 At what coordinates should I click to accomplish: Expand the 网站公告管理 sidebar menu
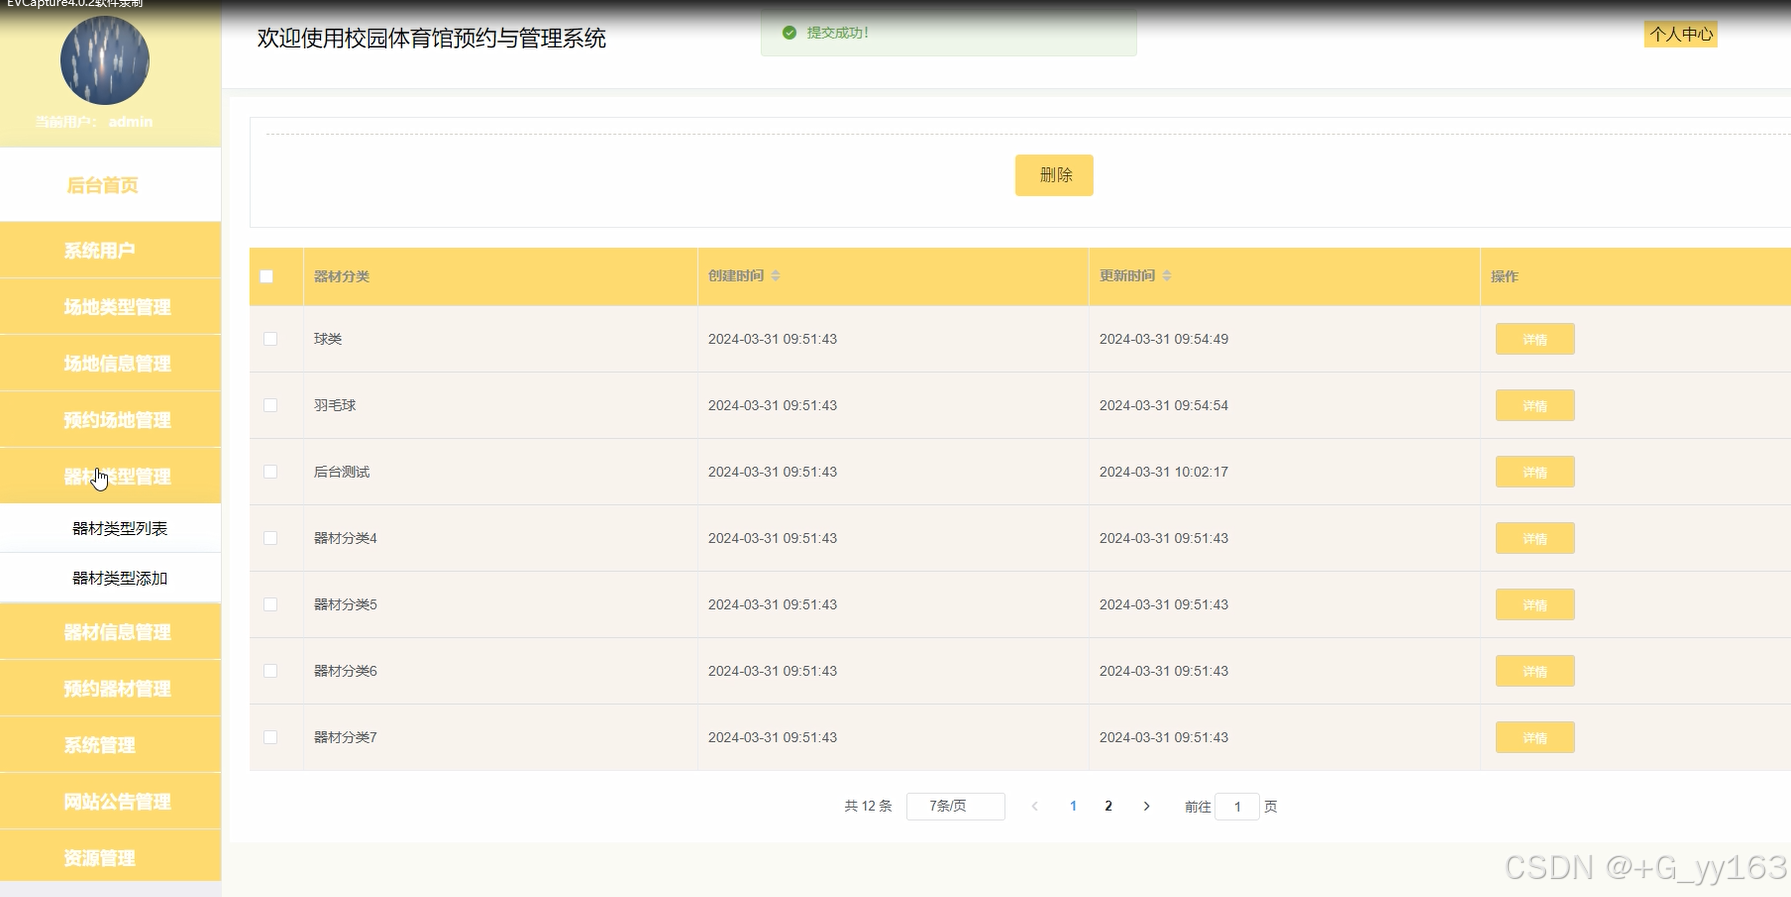110,801
